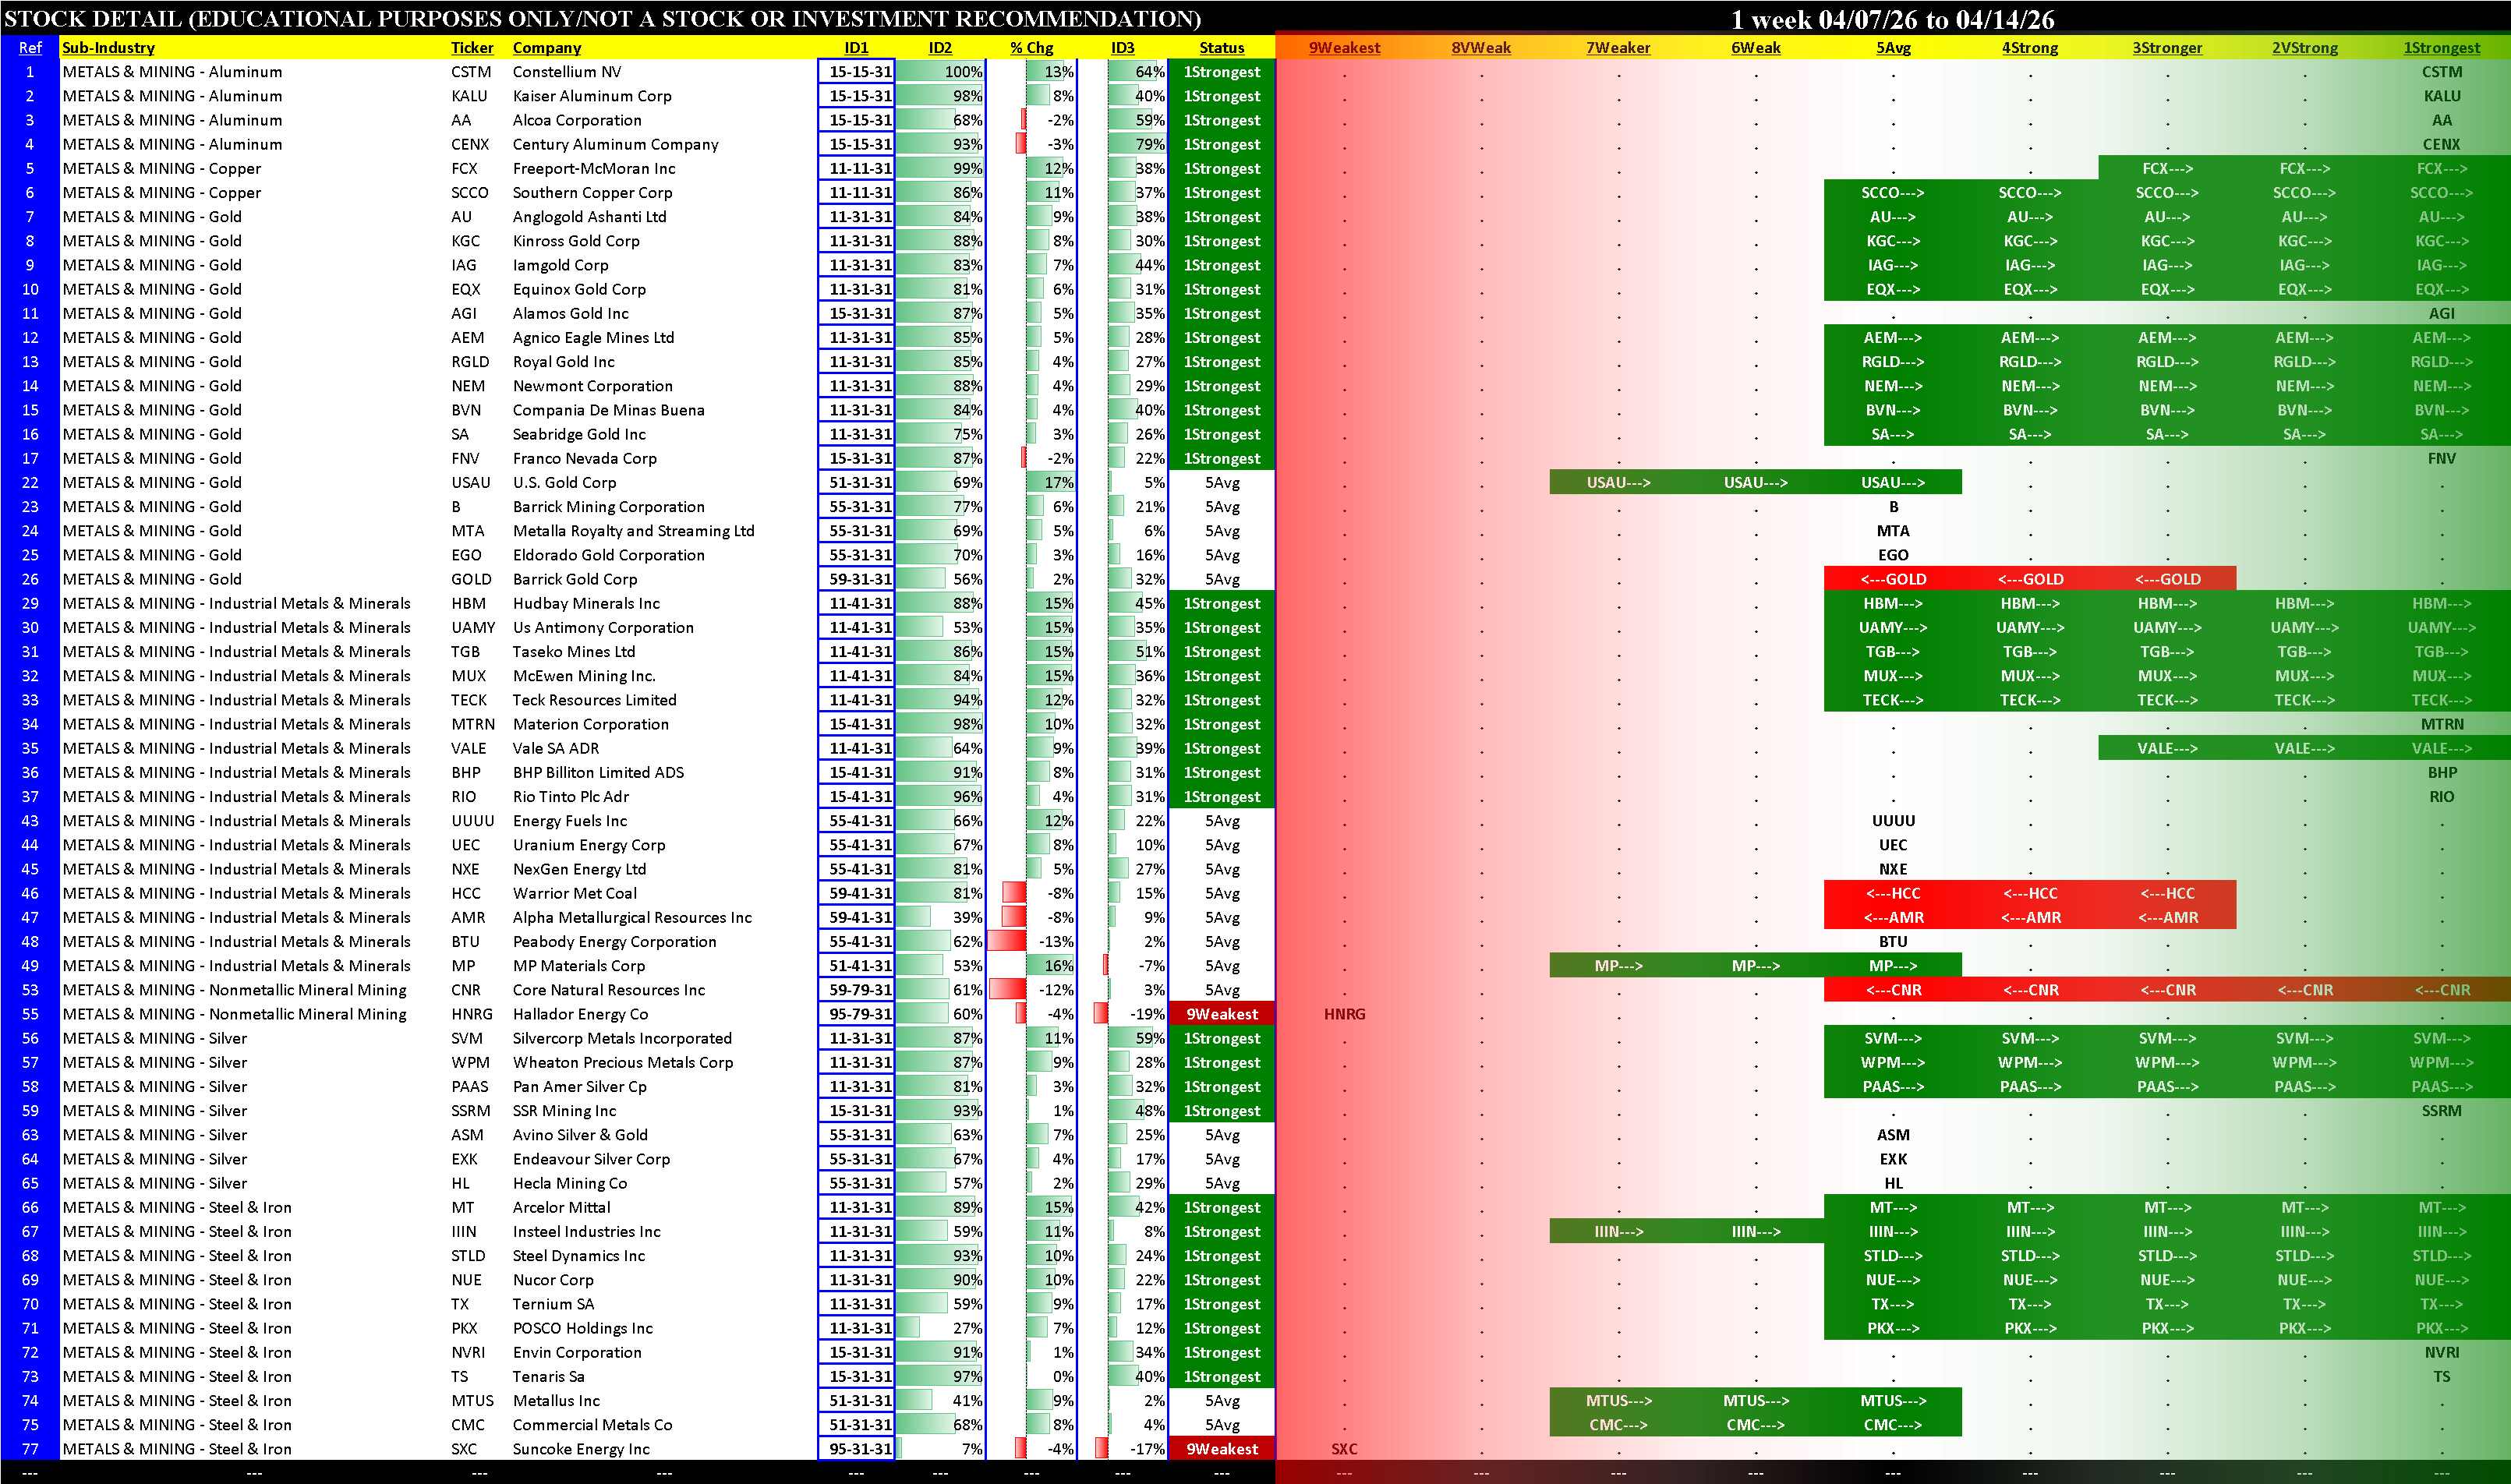The height and width of the screenshot is (1484, 2511).
Task: Click the <---CNR cell under 1Strongest
Action: [x=2441, y=990]
